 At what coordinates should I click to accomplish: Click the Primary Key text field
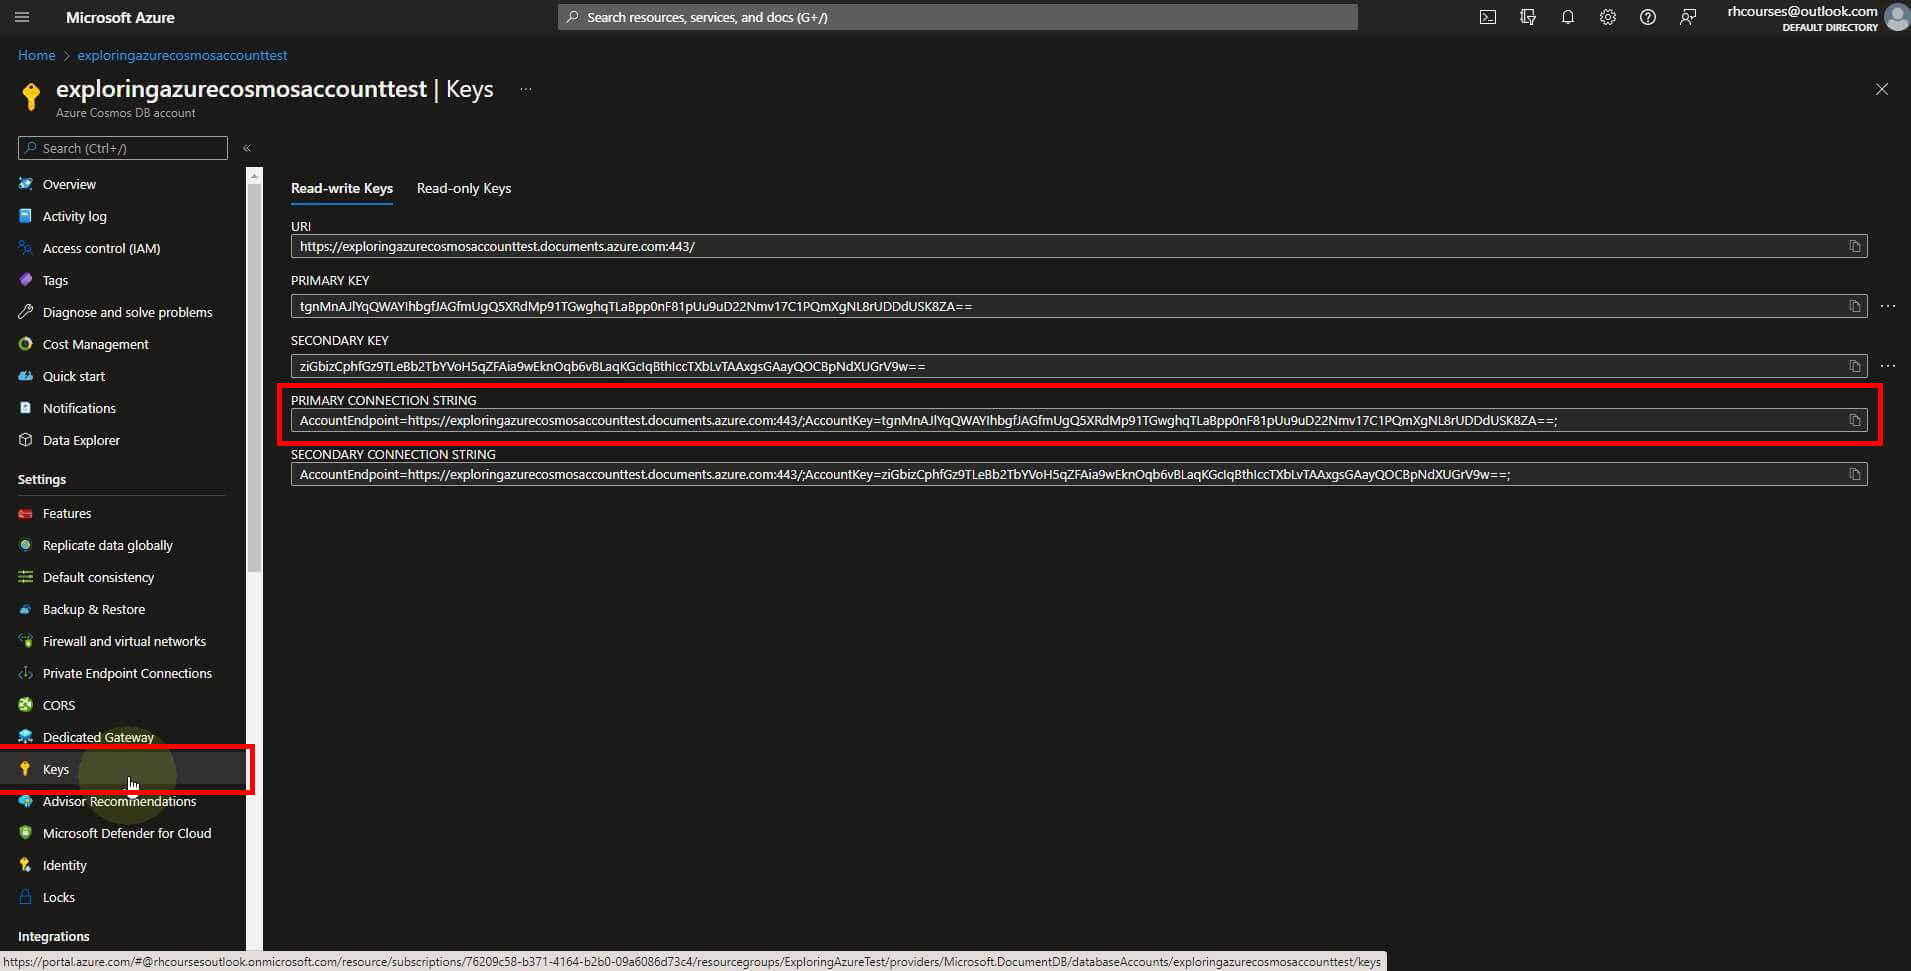coord(1079,306)
